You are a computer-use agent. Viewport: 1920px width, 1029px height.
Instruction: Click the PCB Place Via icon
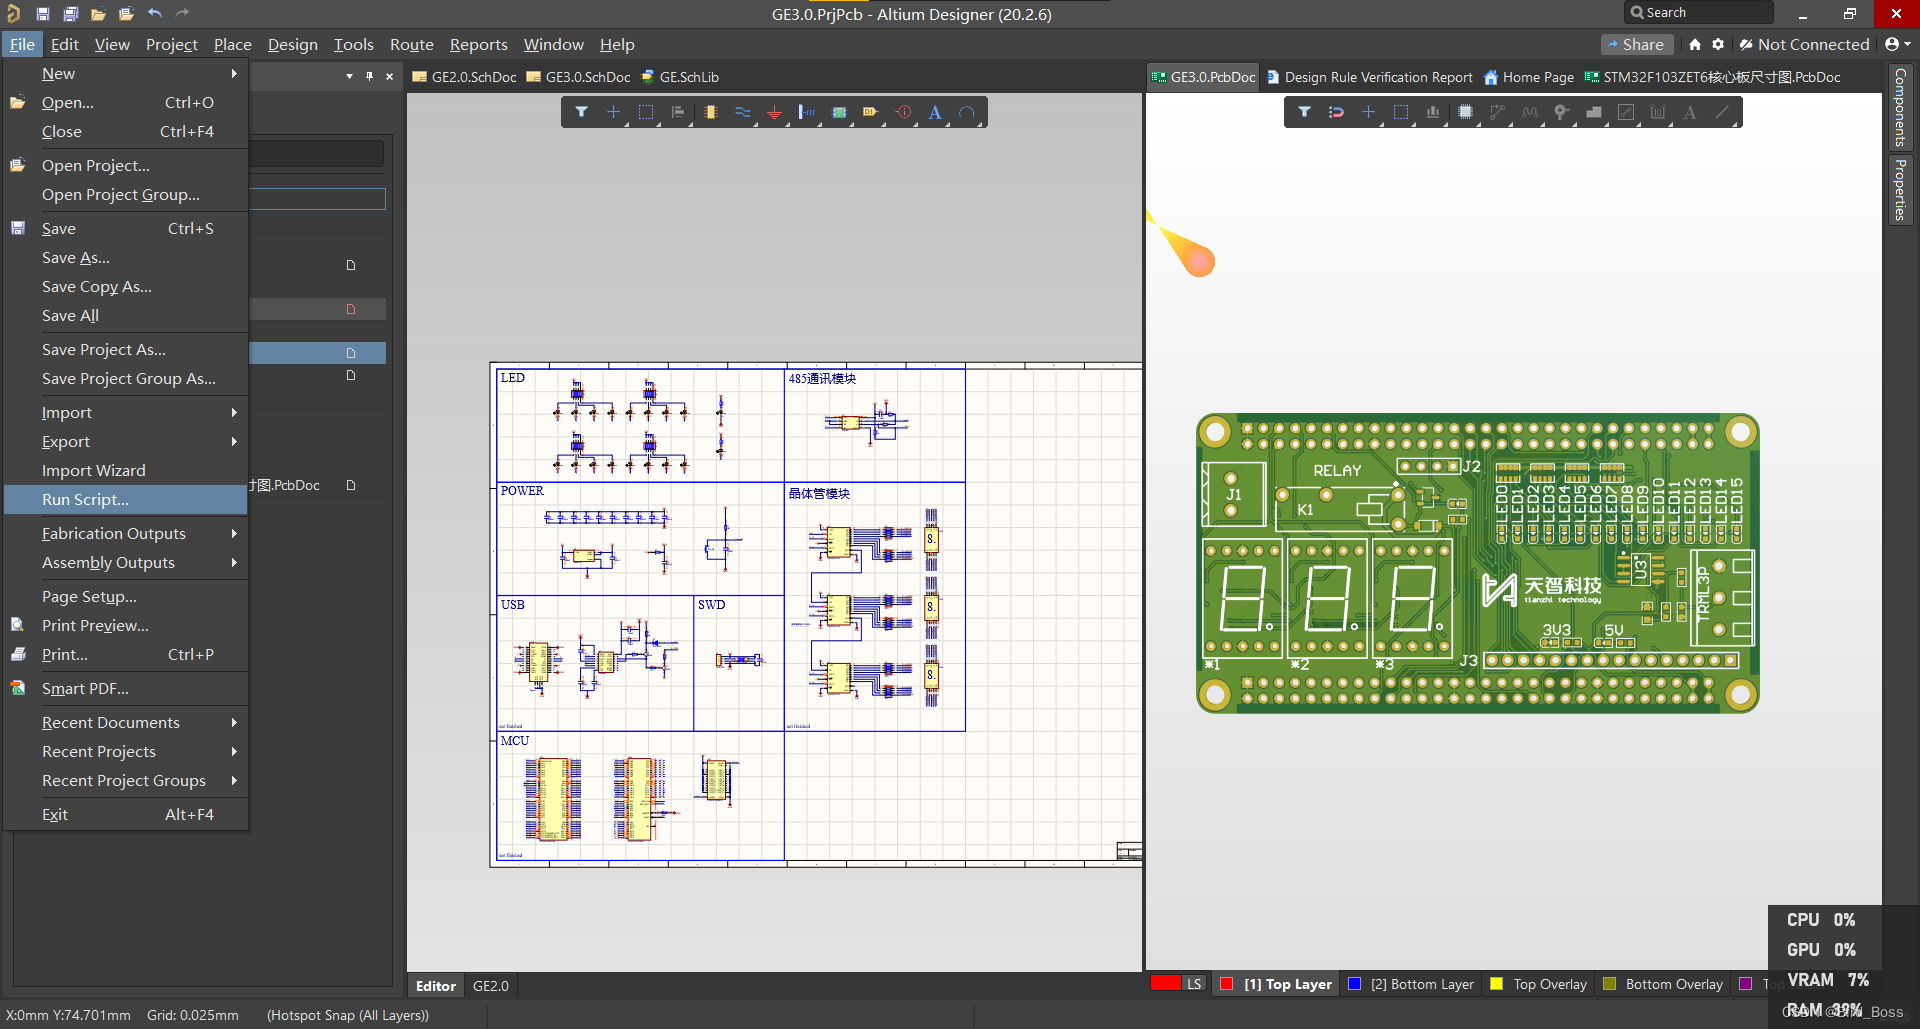(x=1561, y=112)
